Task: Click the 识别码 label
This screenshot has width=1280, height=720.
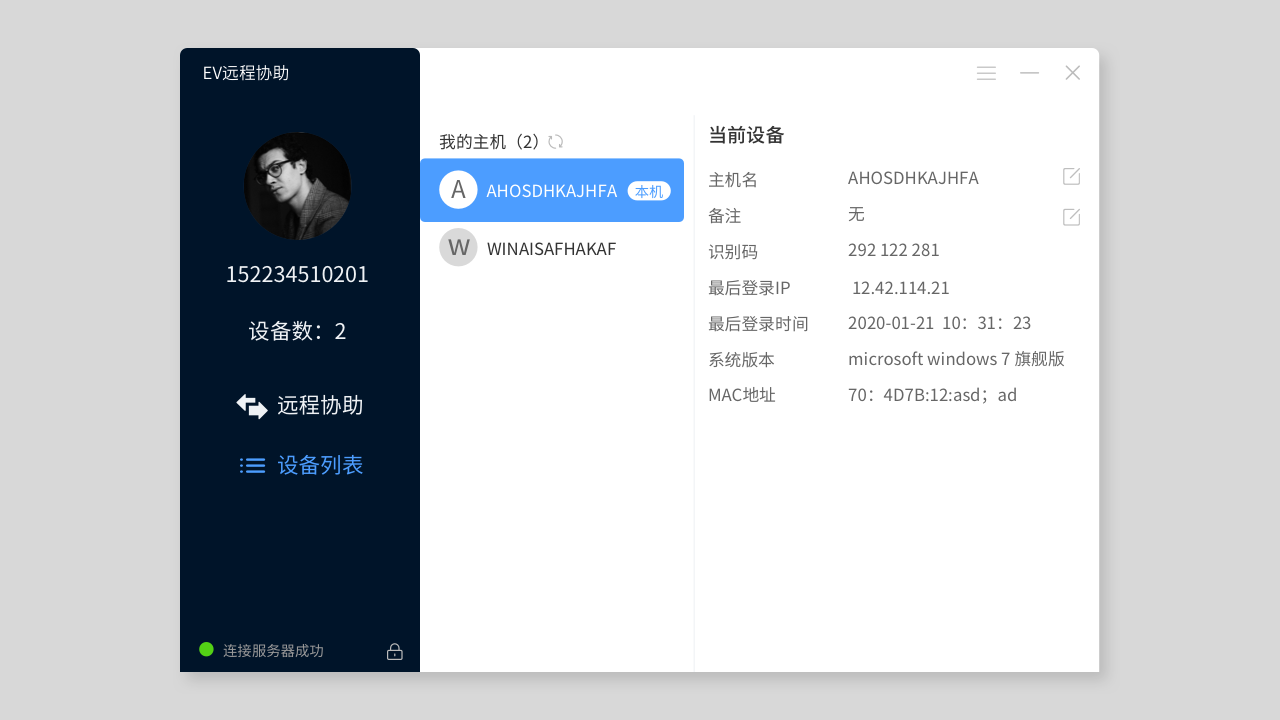Action: 733,252
